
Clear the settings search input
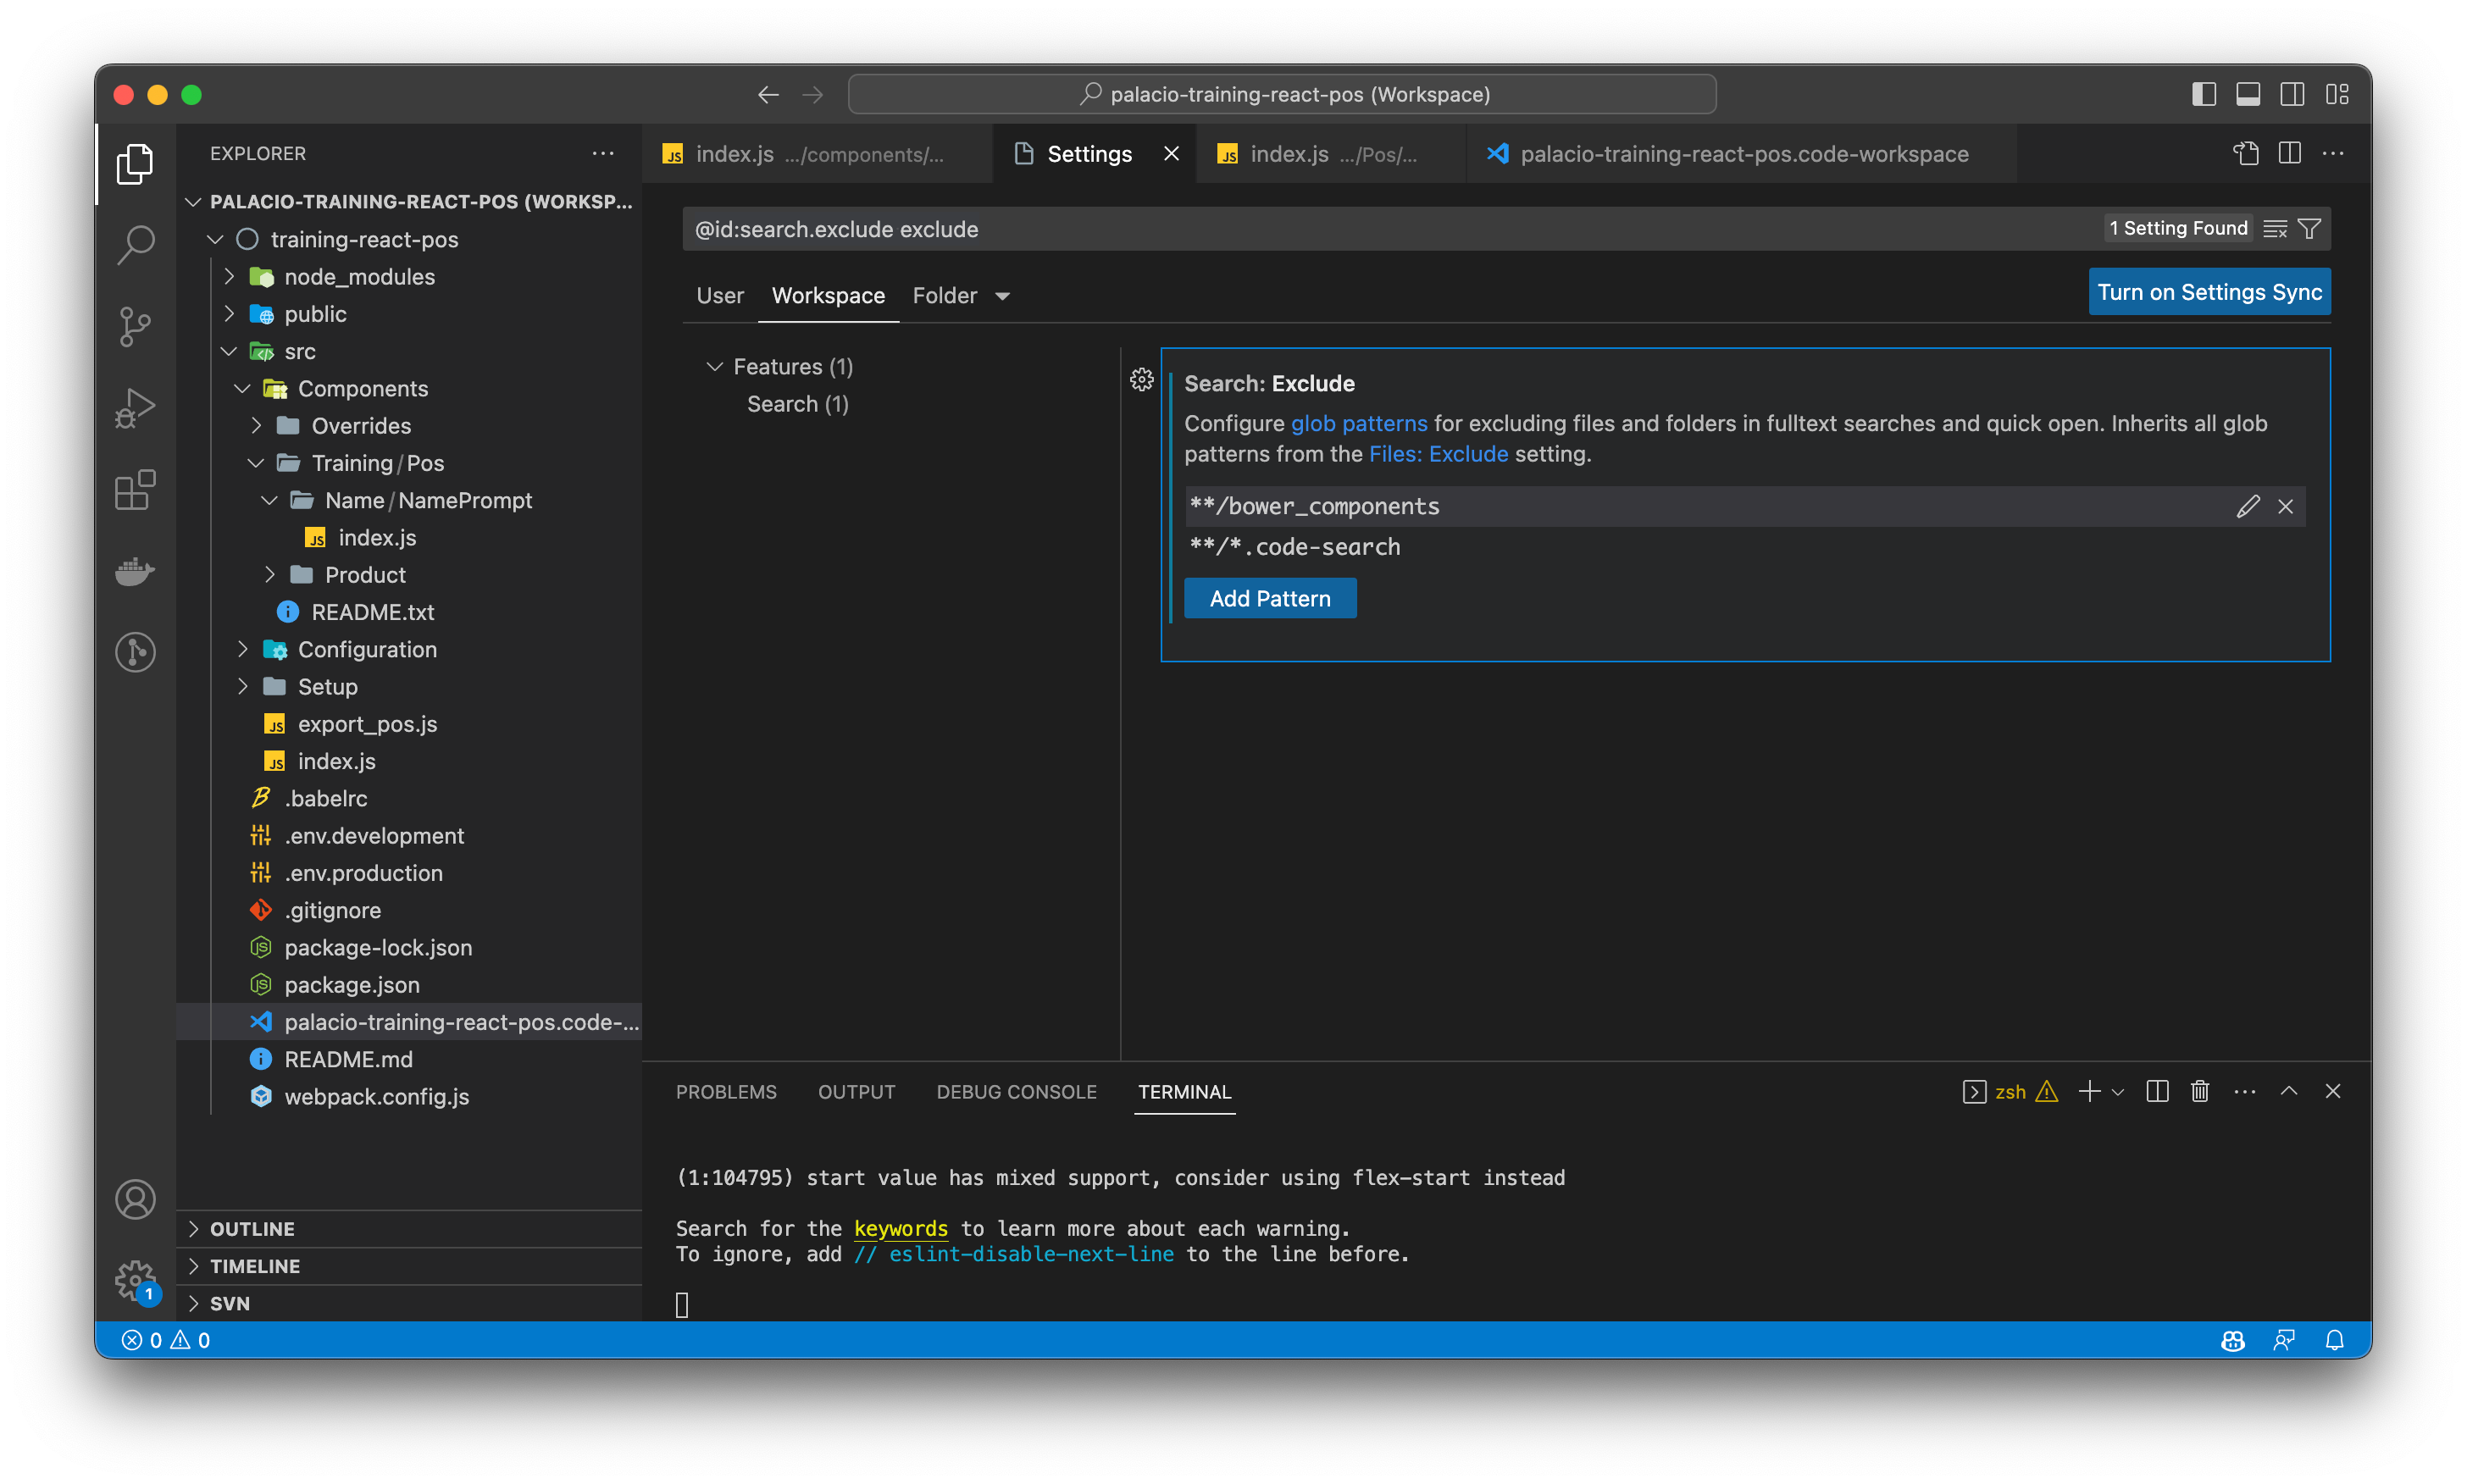point(2275,229)
